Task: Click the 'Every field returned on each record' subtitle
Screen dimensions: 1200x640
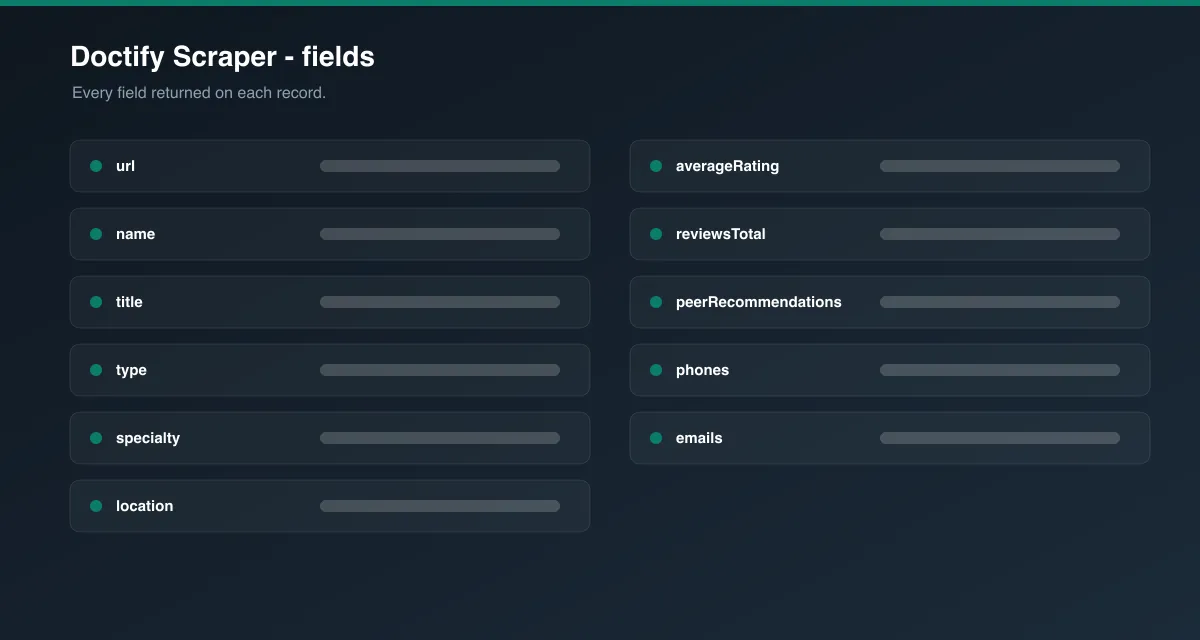Action: (199, 93)
